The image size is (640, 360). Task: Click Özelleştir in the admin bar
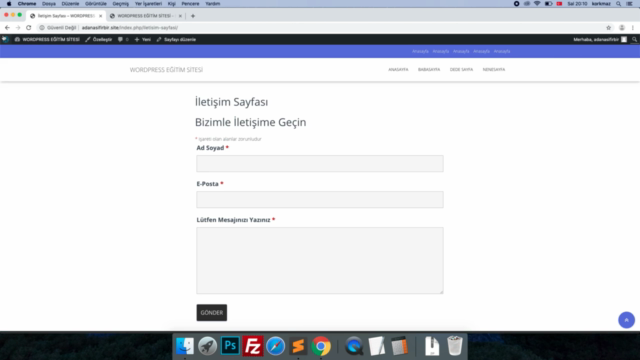coord(98,40)
